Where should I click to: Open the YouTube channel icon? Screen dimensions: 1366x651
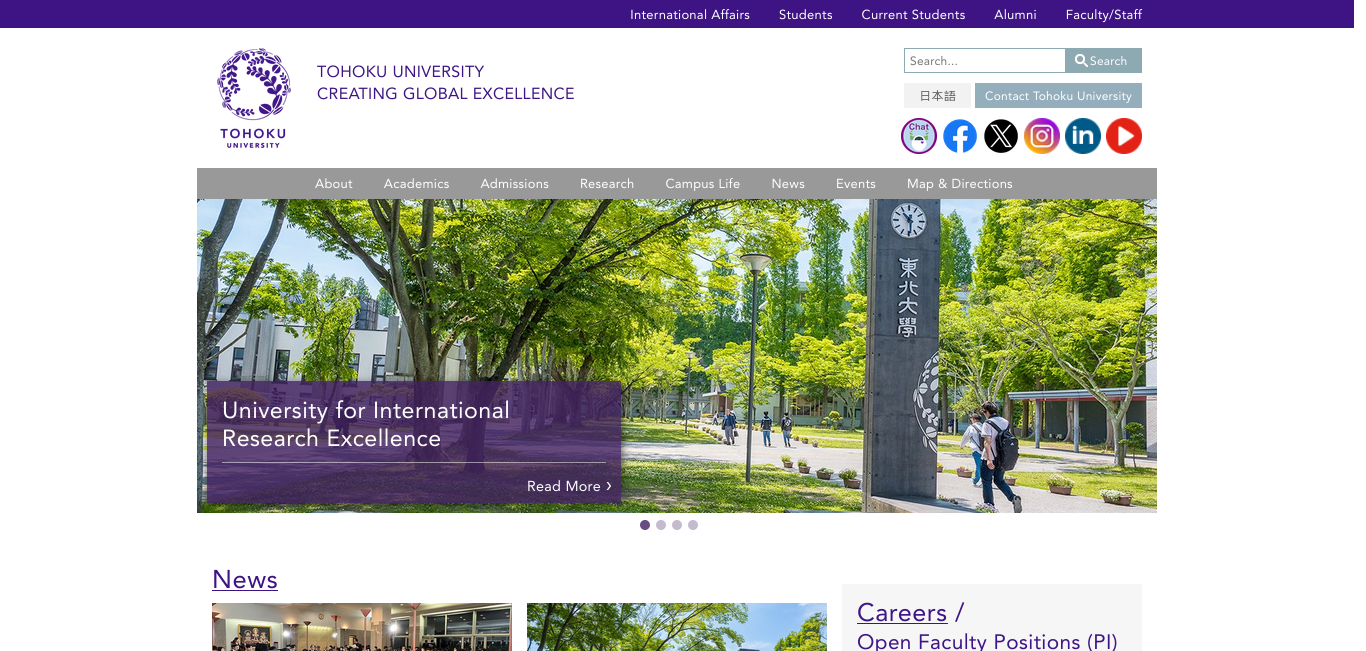coord(1124,136)
